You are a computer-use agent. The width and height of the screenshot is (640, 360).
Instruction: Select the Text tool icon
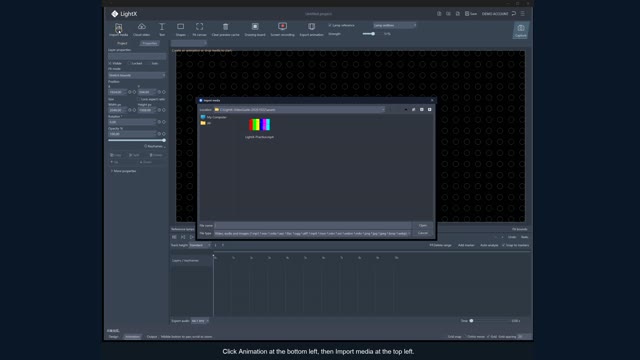coord(162,27)
